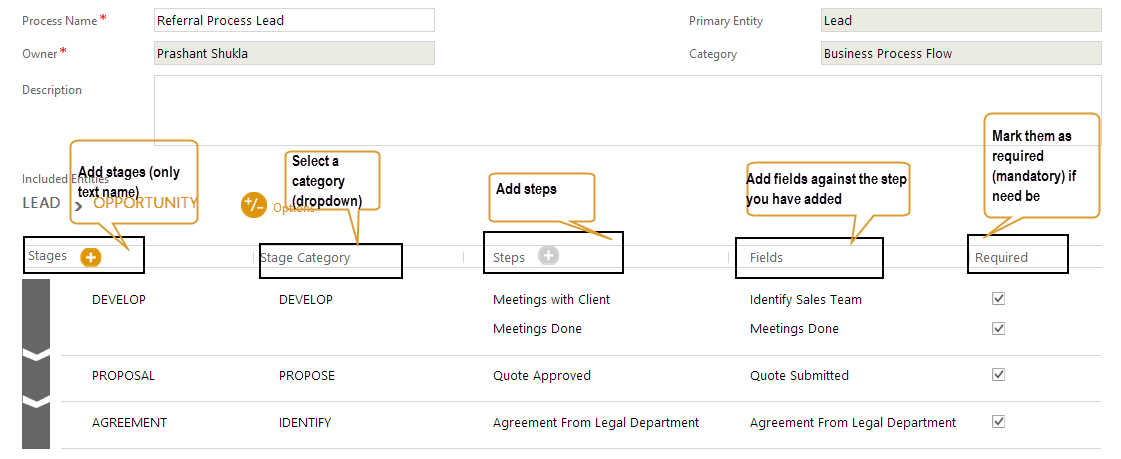Uncheck Required for Identify Sales Team
Image resolution: width=1121 pixels, height=459 pixels.
tap(997, 298)
